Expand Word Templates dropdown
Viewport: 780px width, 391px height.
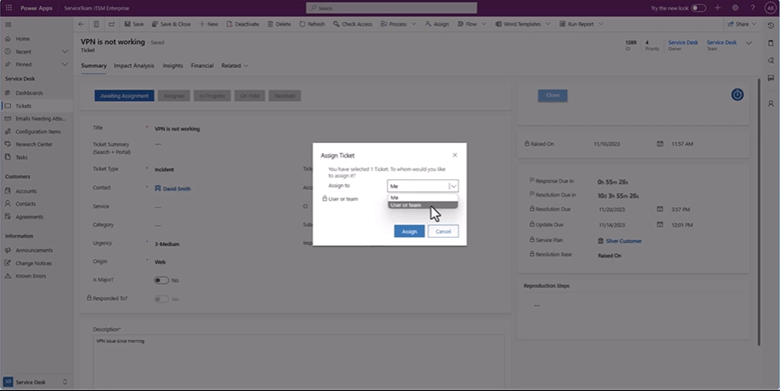pyautogui.click(x=523, y=24)
